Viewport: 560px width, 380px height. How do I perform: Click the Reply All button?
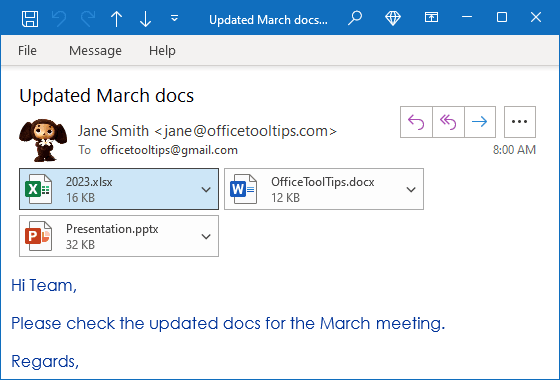pyautogui.click(x=448, y=122)
